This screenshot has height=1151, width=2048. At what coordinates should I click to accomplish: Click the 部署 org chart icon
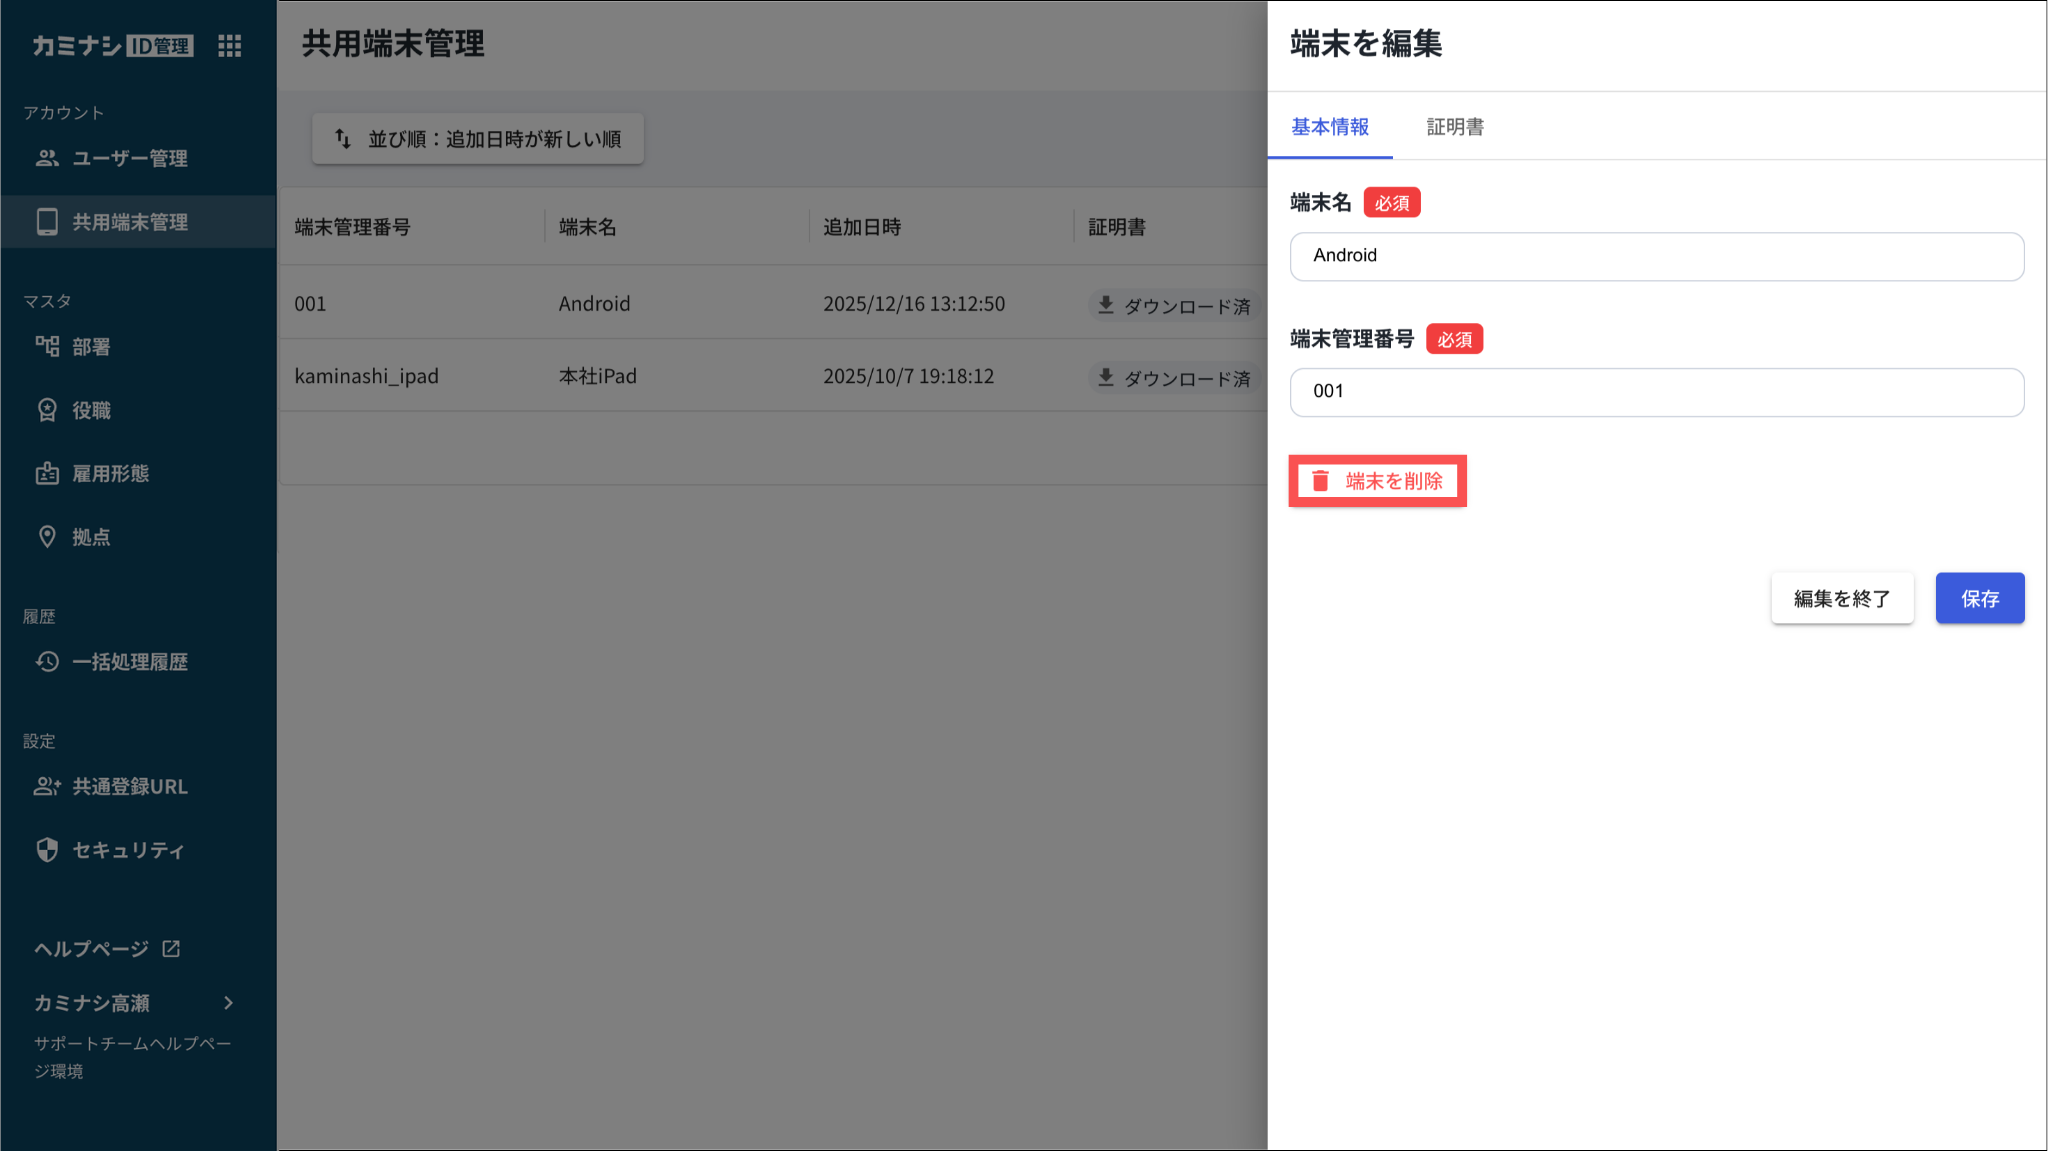(47, 347)
